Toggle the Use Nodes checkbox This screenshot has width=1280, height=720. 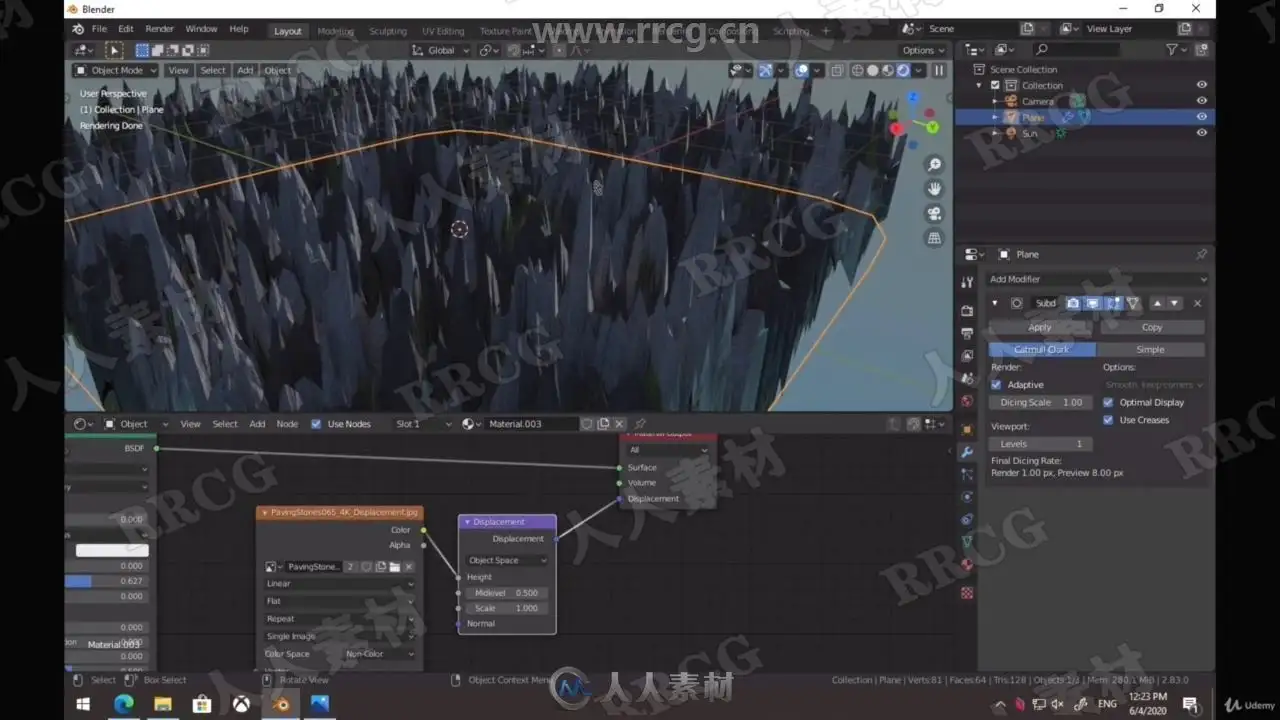[316, 424]
